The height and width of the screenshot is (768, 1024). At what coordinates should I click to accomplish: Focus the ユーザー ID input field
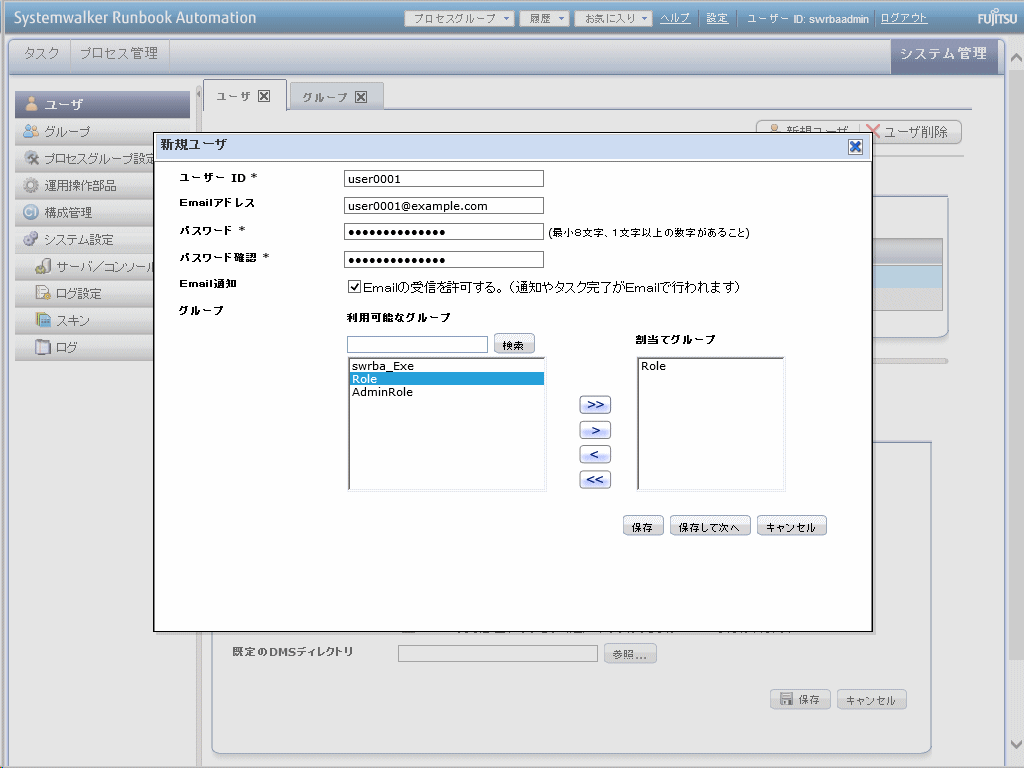(443, 179)
